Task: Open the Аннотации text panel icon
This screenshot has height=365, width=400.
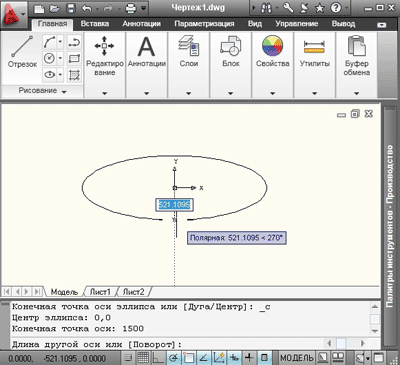Action: 146,46
